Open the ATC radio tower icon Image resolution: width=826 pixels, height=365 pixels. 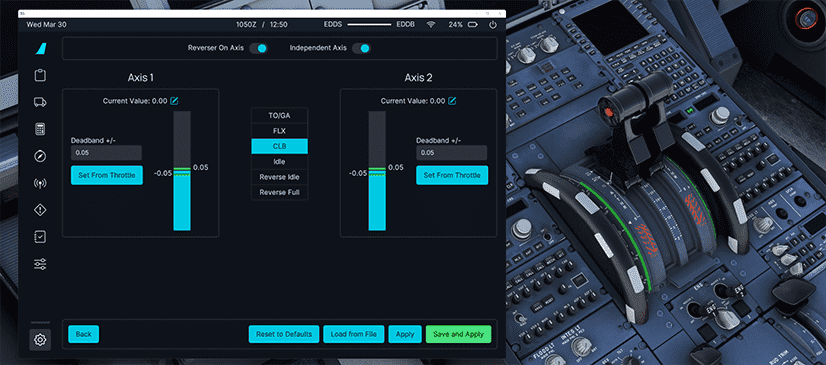[x=40, y=183]
